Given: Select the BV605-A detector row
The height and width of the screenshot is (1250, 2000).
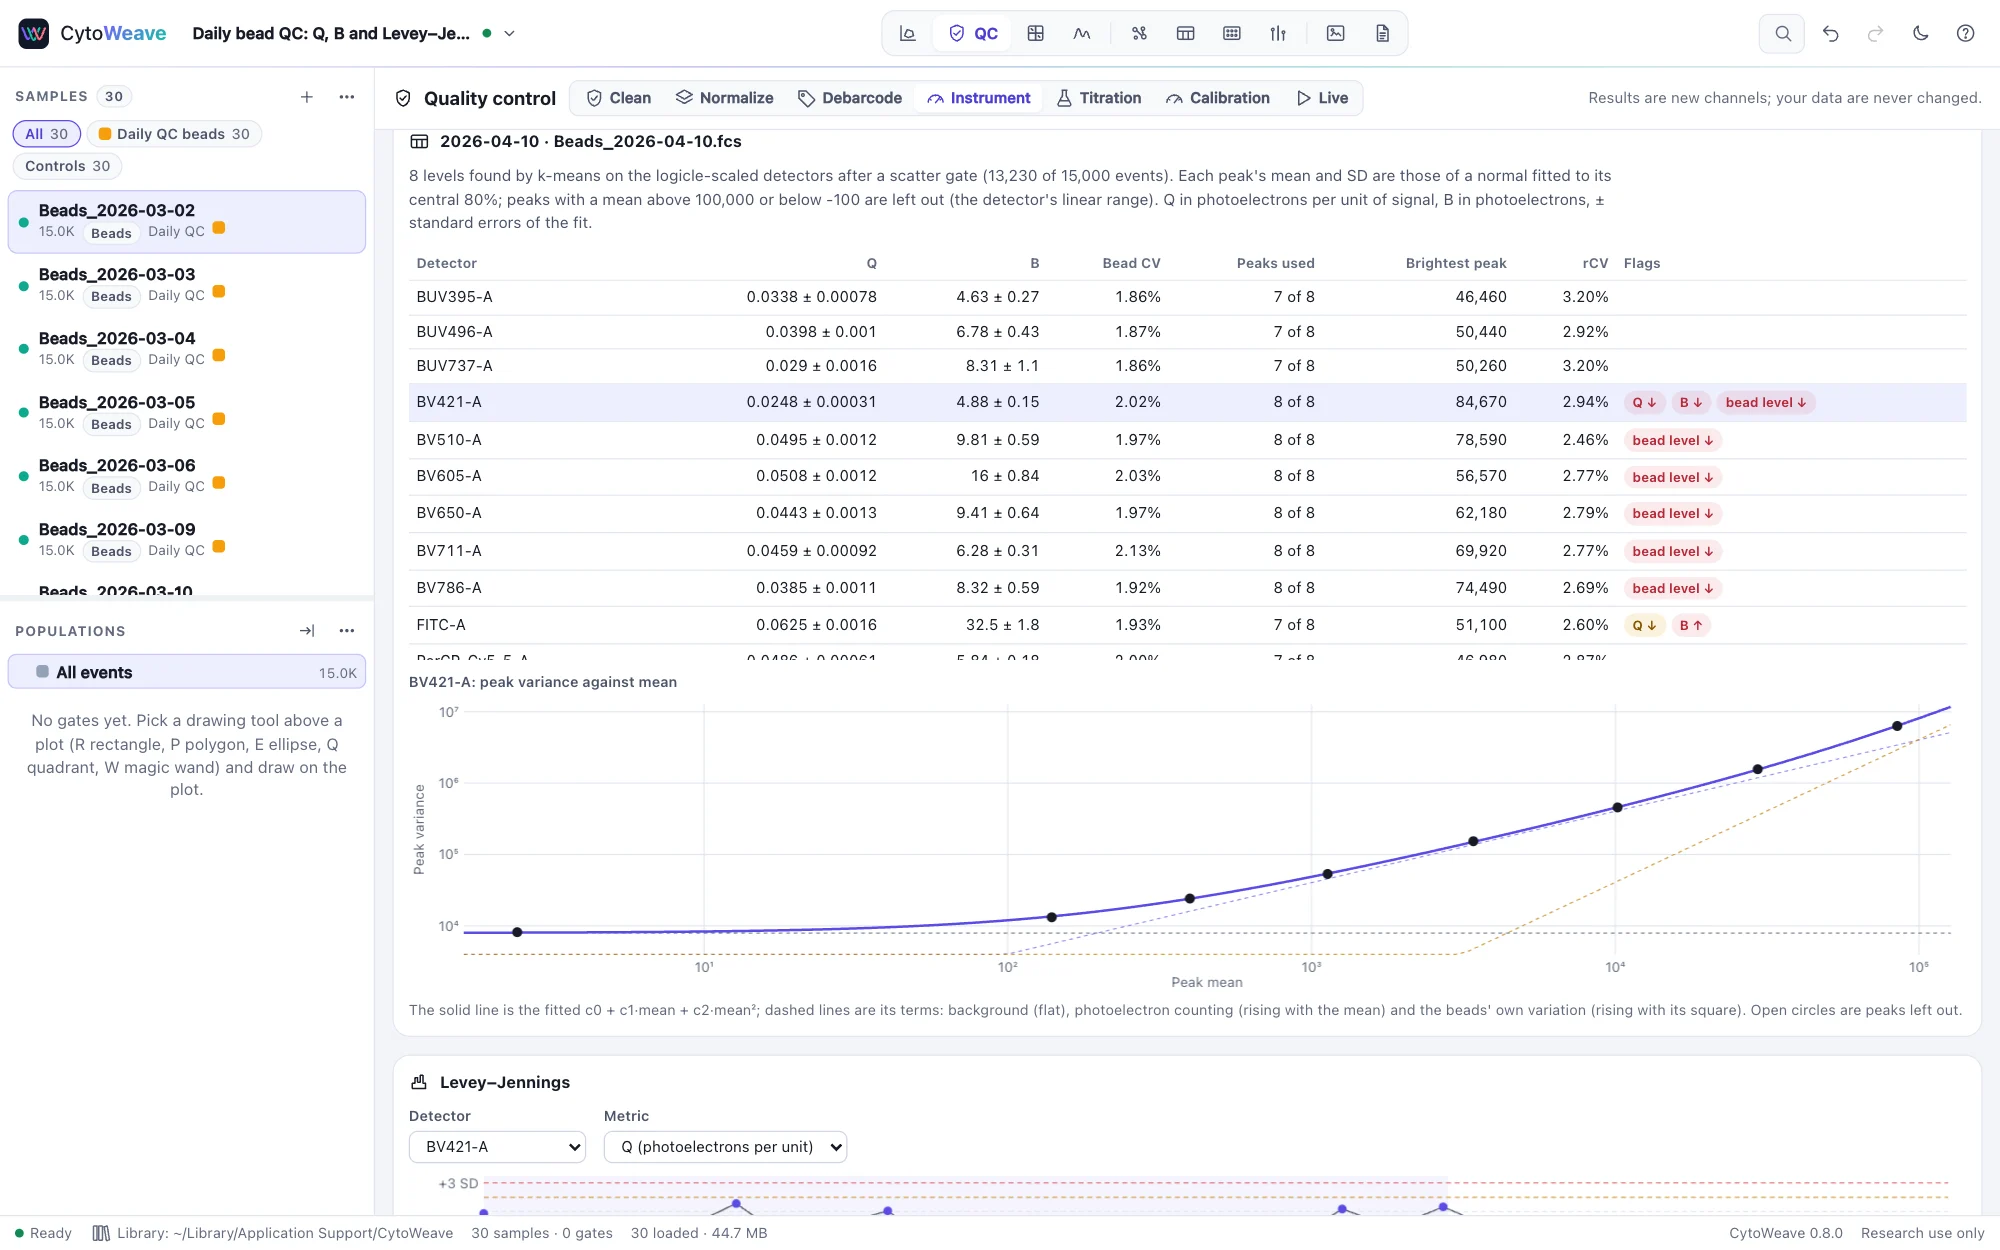Looking at the screenshot, I should pos(1187,477).
